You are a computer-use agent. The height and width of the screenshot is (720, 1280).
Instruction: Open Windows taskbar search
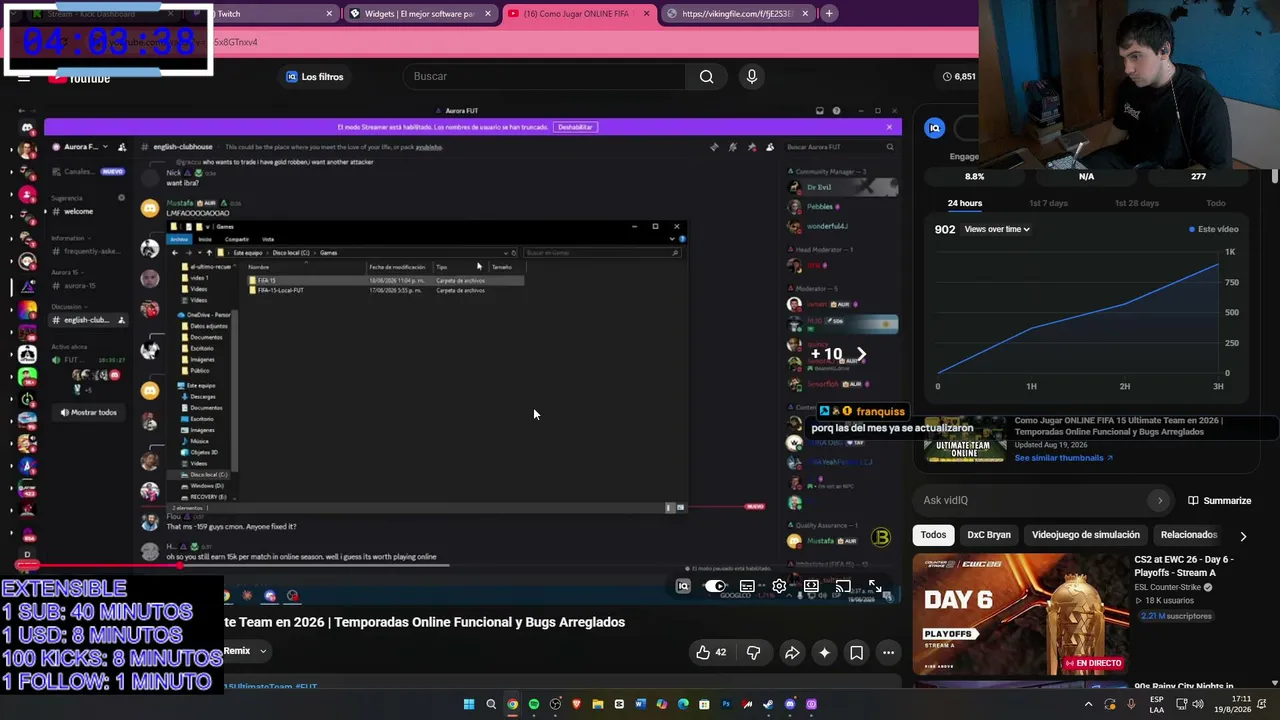[x=491, y=704]
